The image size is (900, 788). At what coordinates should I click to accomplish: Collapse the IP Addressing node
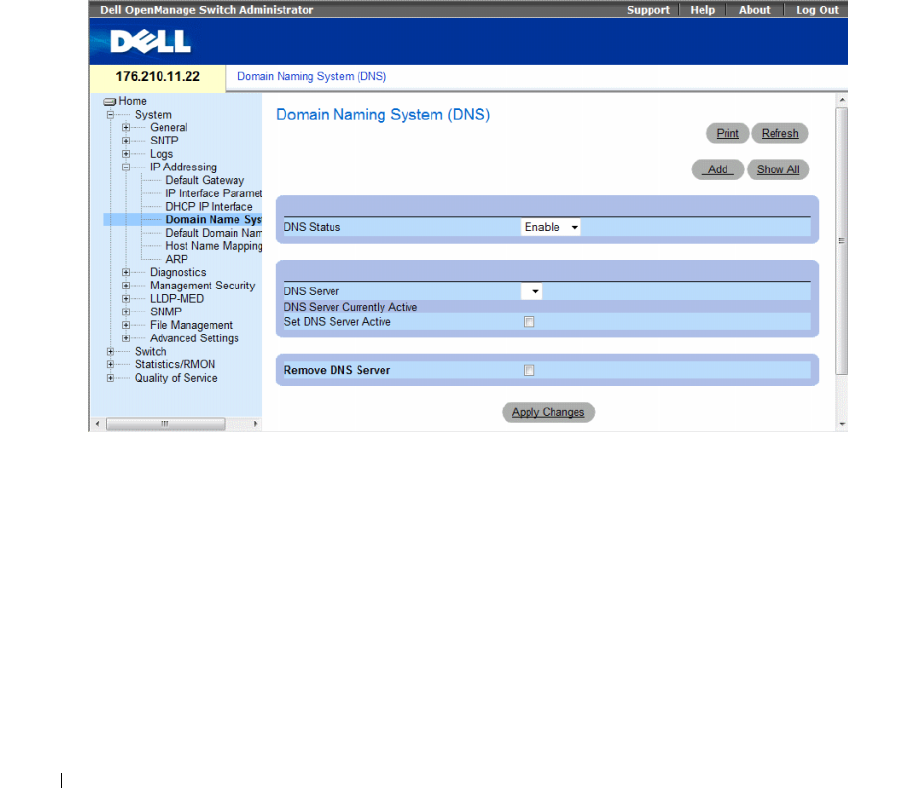(126, 167)
